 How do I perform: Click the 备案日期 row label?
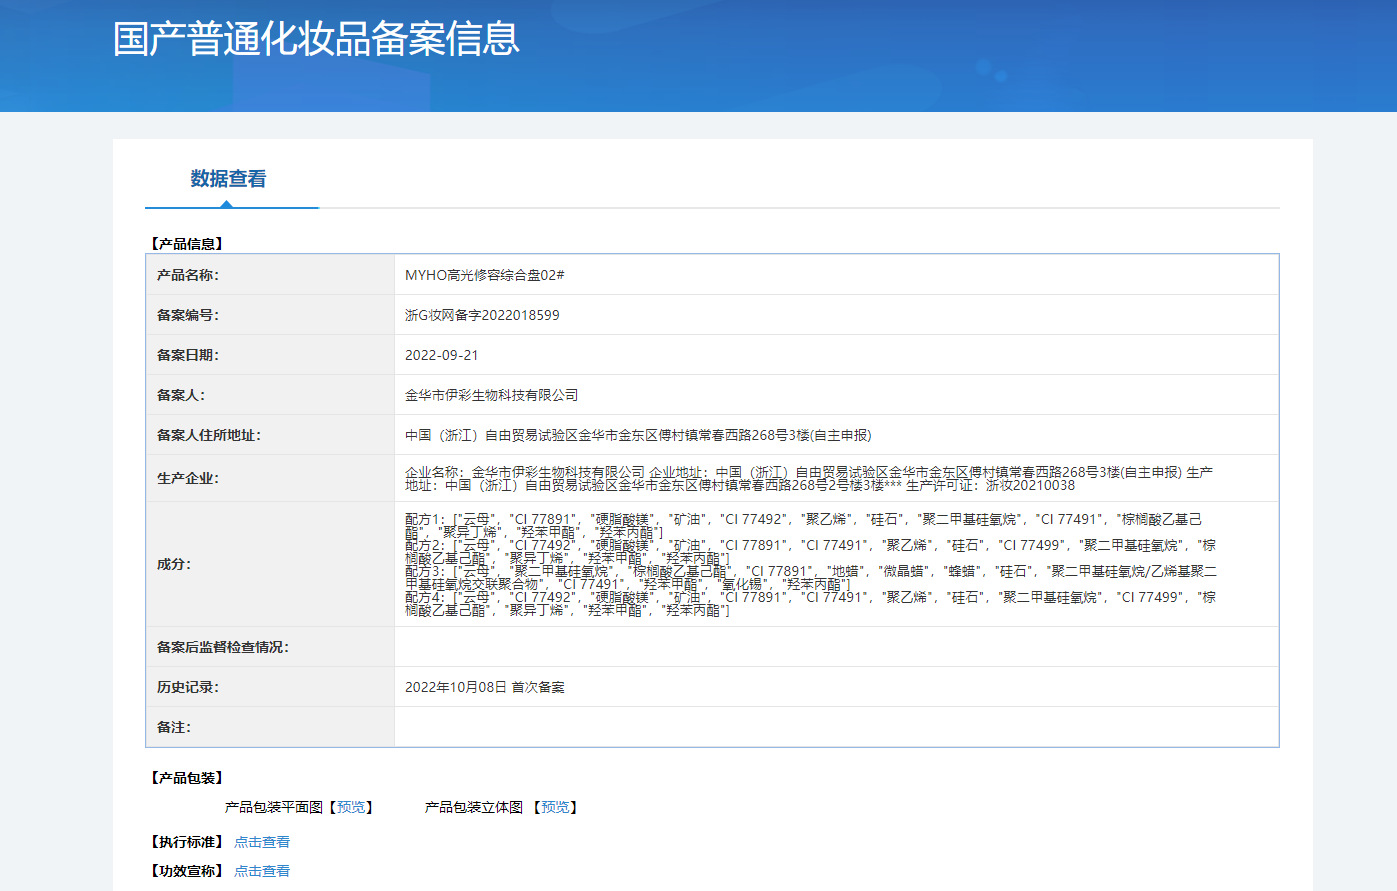(x=188, y=355)
